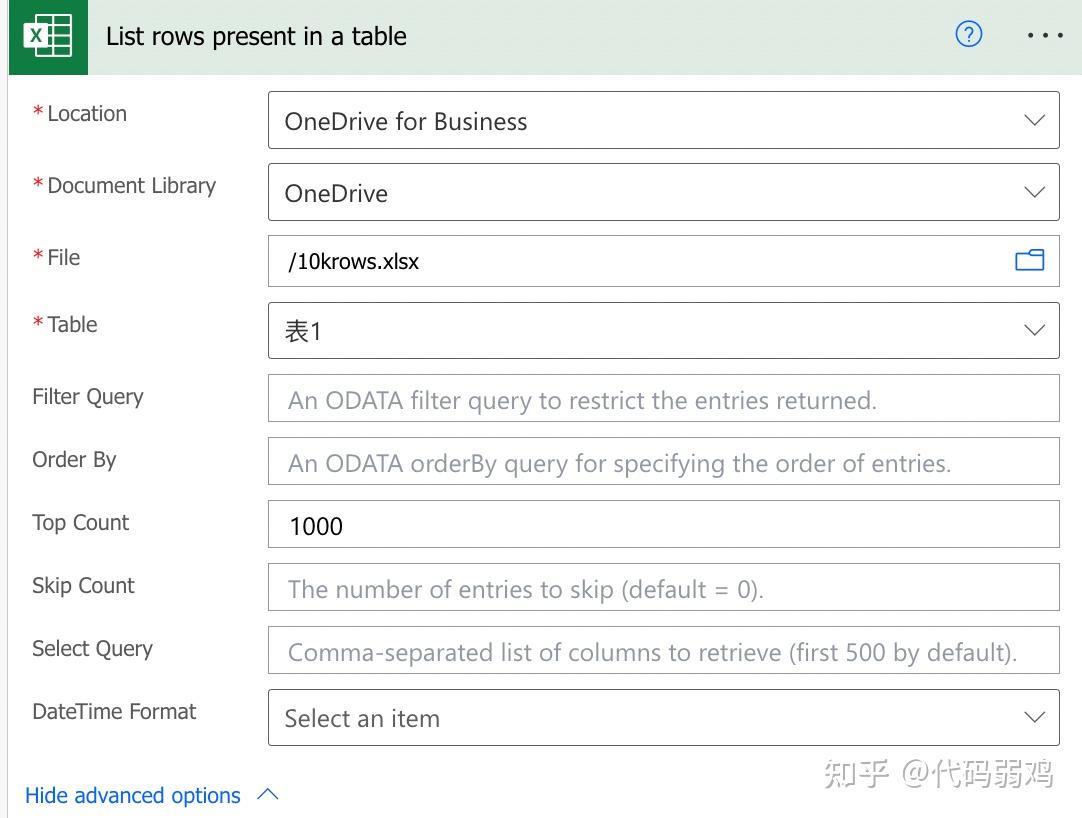Click the Excel connector icon

[47, 36]
